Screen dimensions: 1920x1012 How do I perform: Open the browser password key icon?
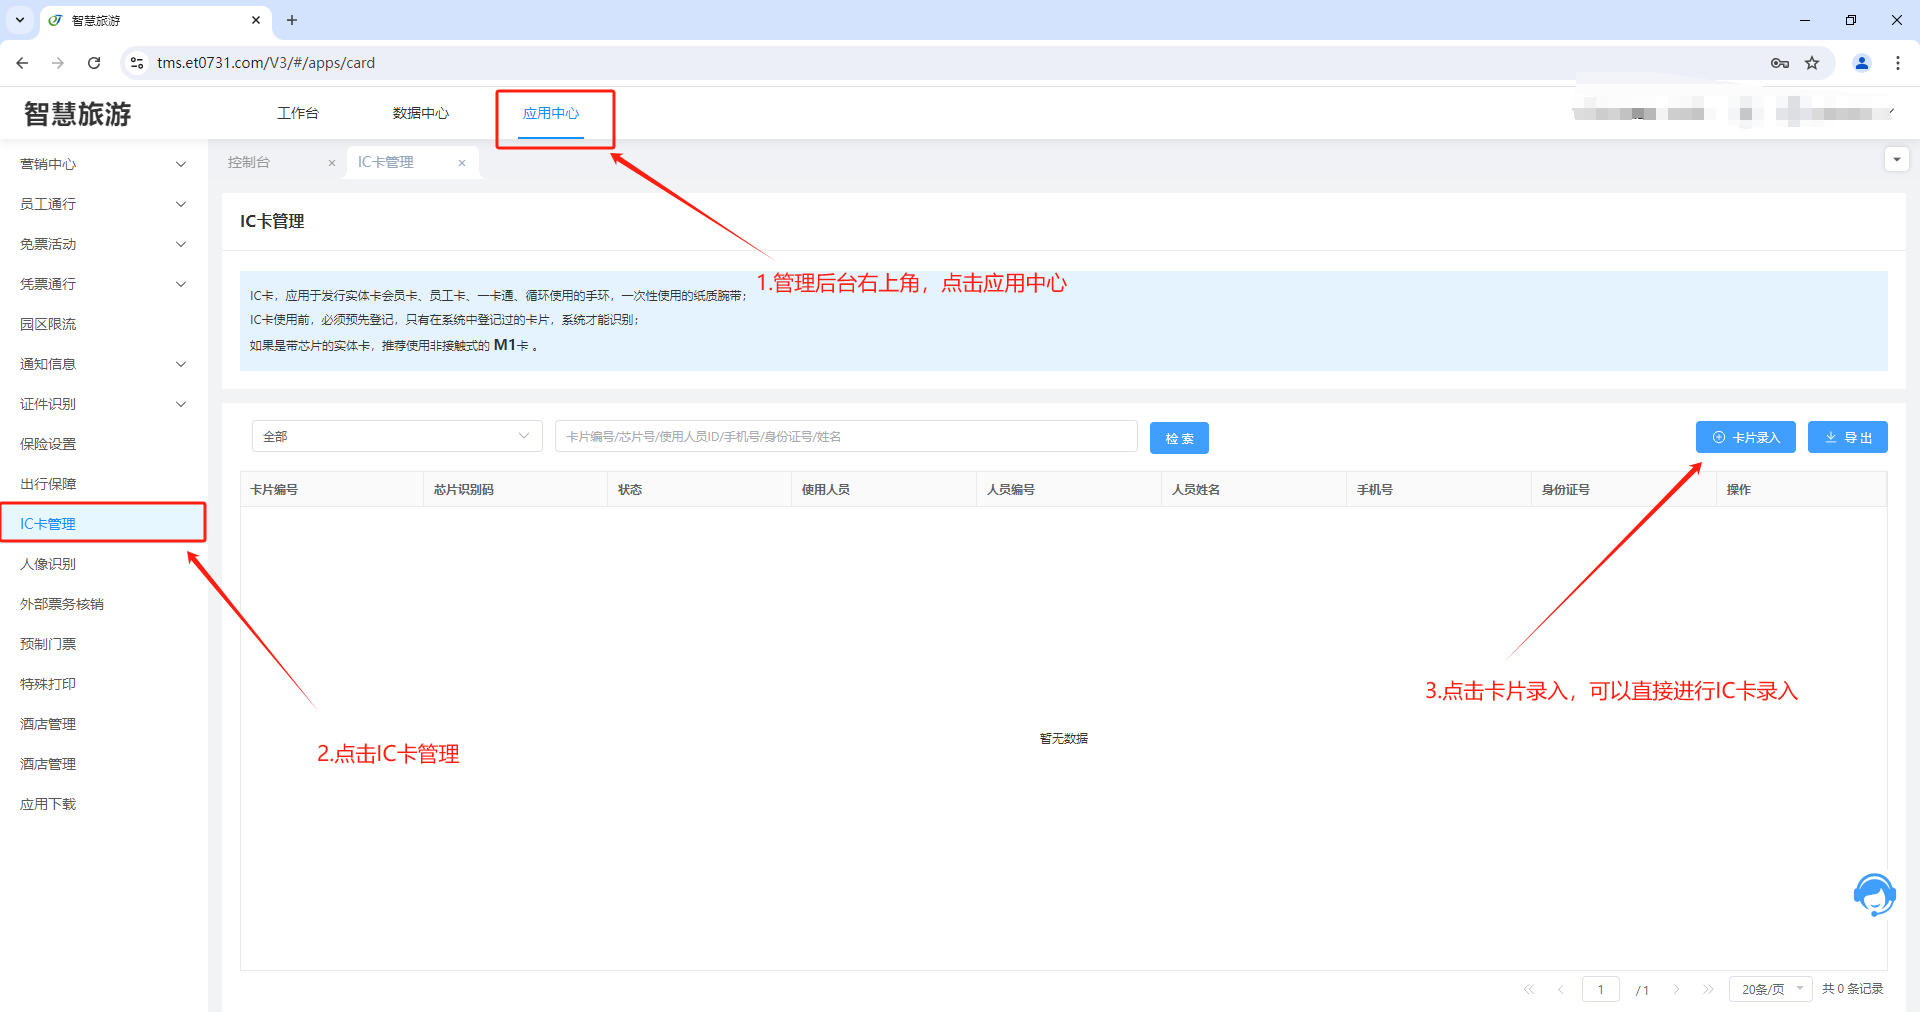pyautogui.click(x=1780, y=63)
